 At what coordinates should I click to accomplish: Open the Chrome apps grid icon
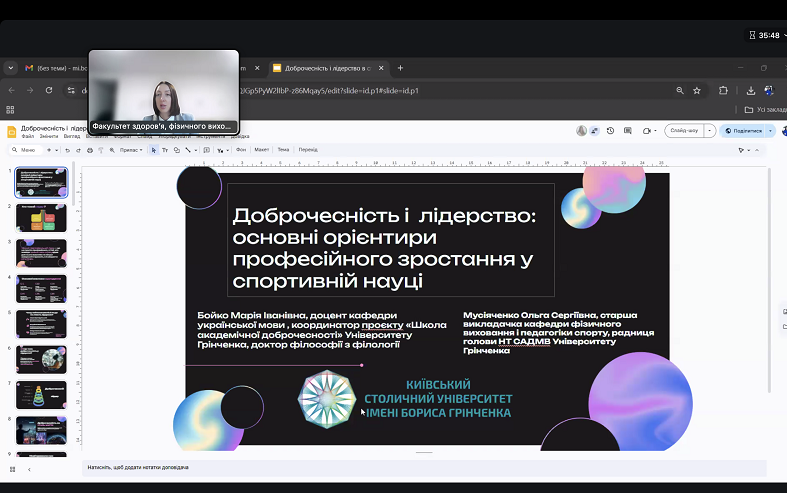(10, 109)
